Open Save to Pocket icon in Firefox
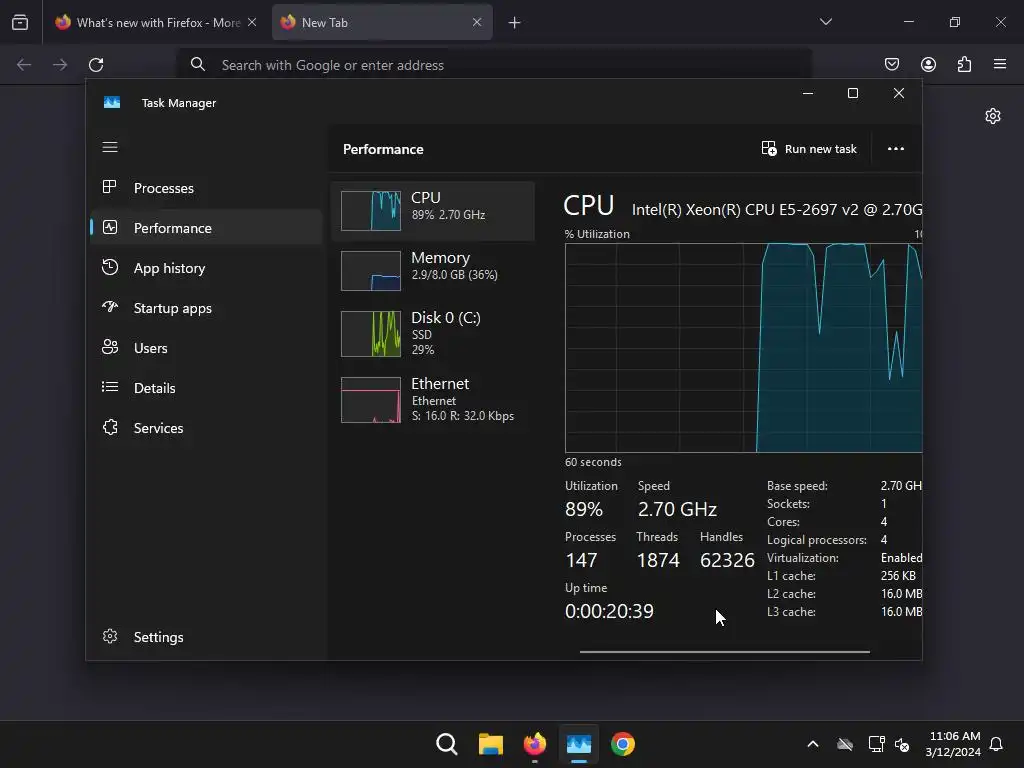1024x768 pixels. (891, 64)
